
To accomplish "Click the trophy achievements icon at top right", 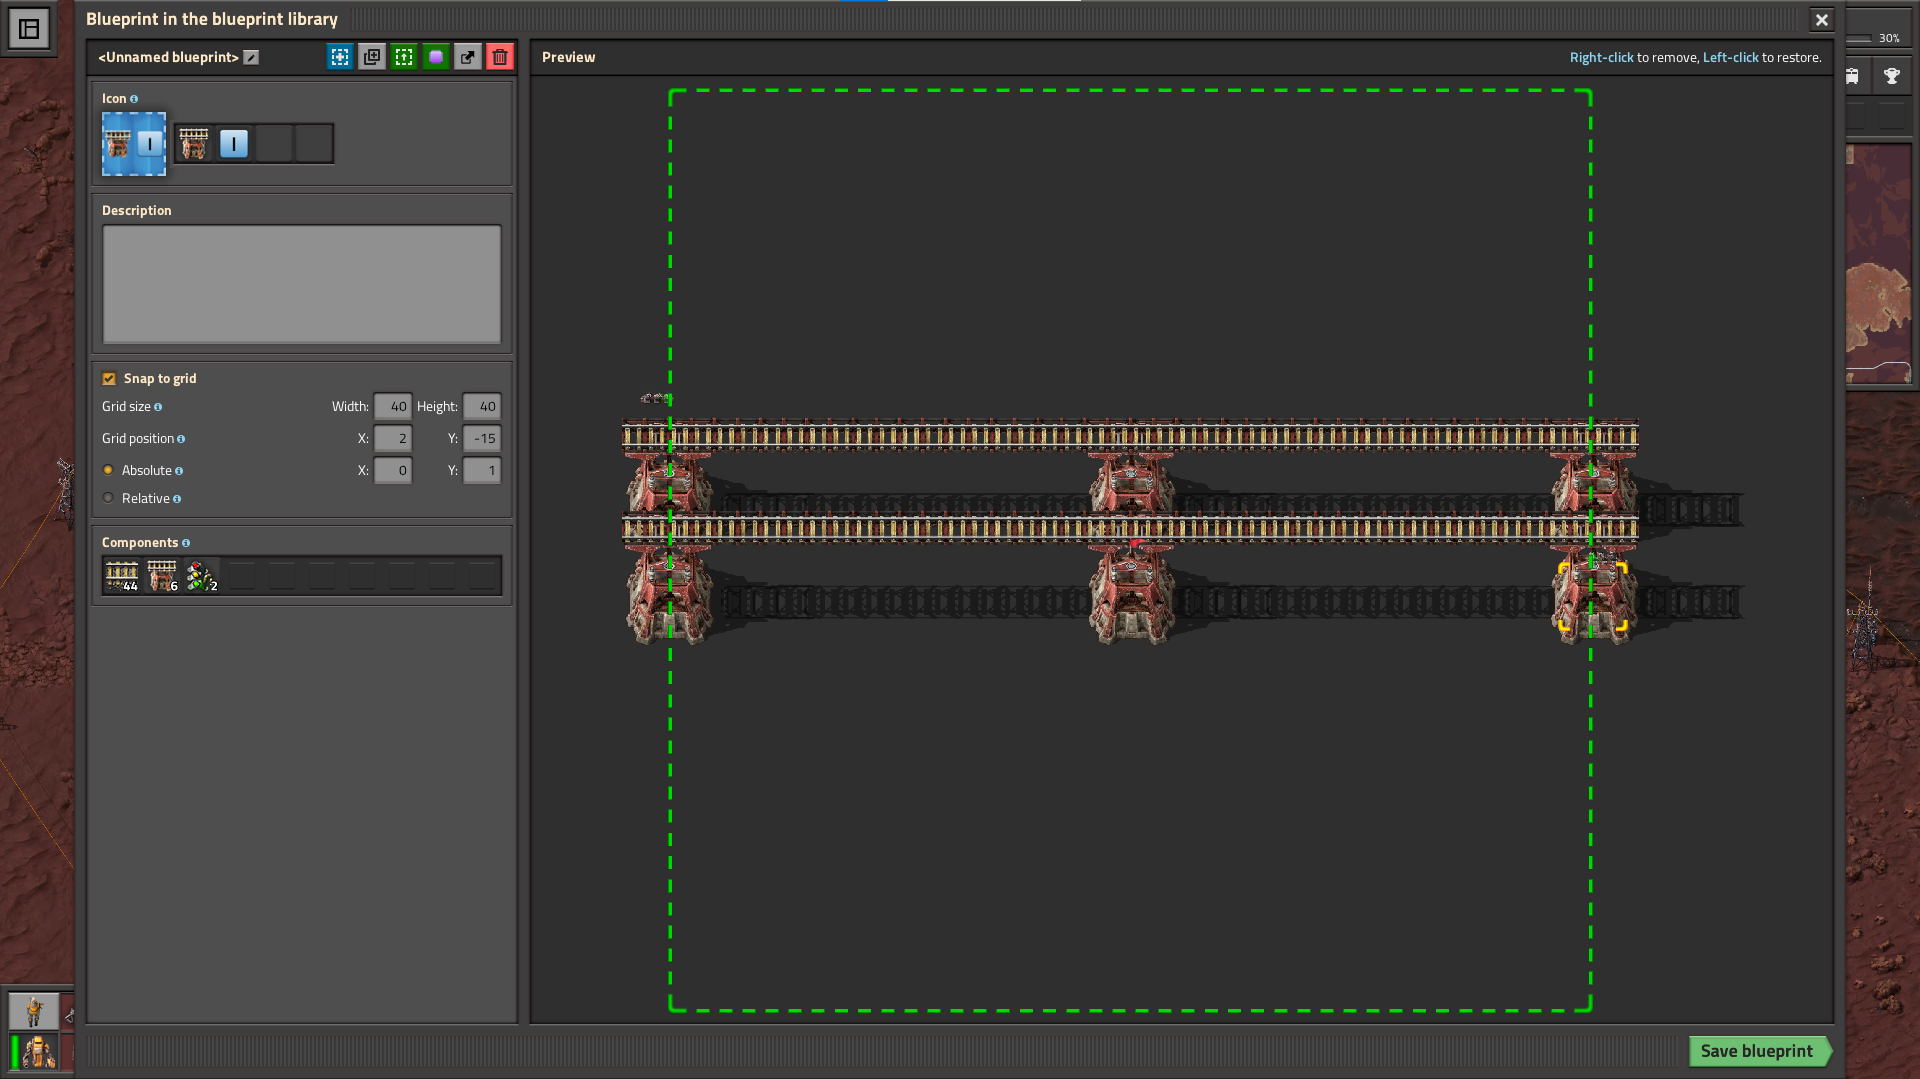I will point(1892,76).
